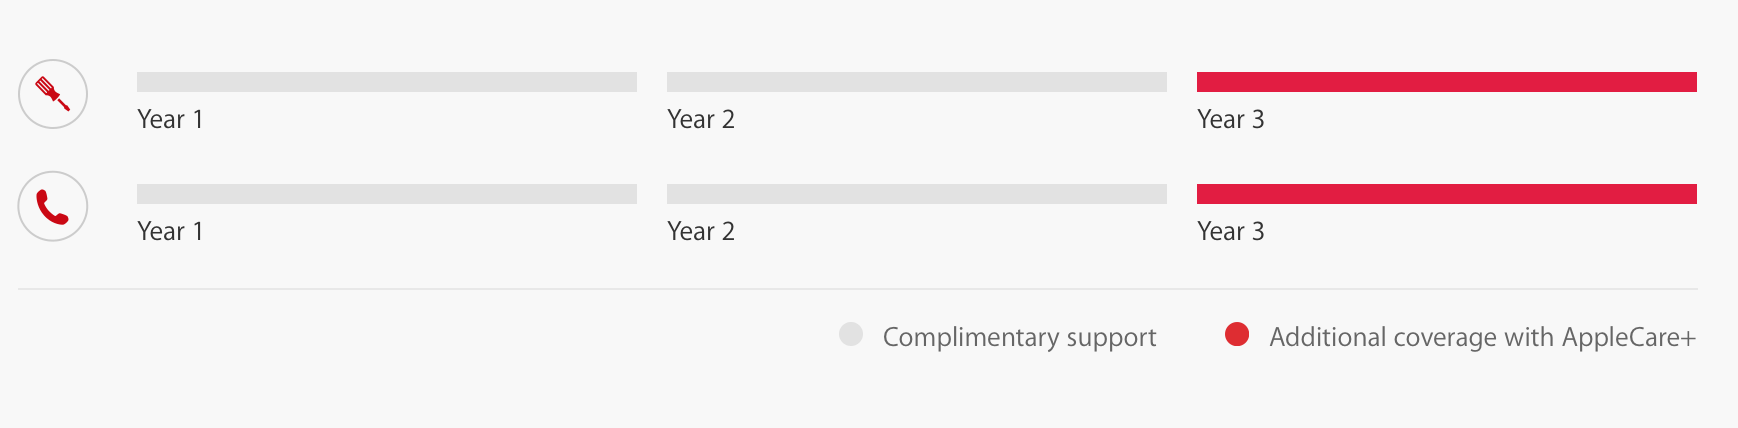
Task: Click the screwdriver hardware repair icon
Action: (53, 94)
